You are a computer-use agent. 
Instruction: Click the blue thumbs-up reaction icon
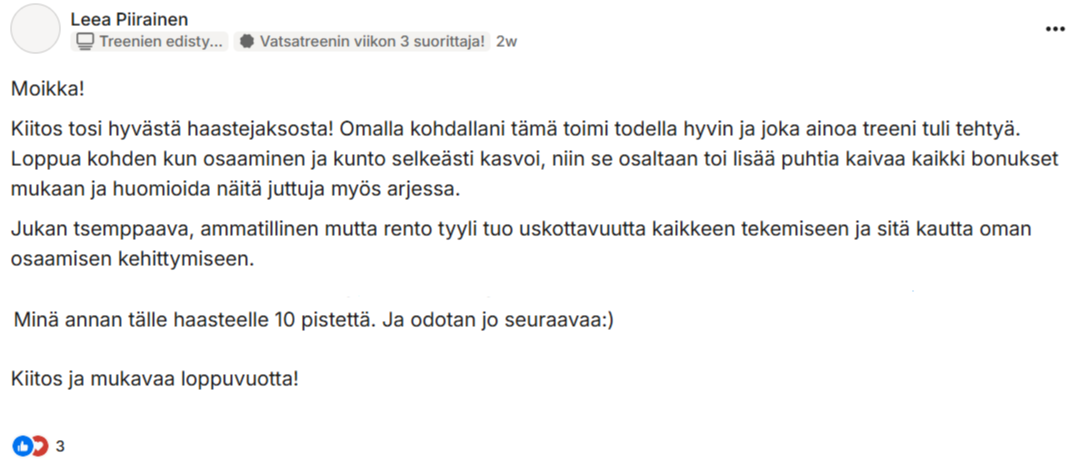click(22, 447)
